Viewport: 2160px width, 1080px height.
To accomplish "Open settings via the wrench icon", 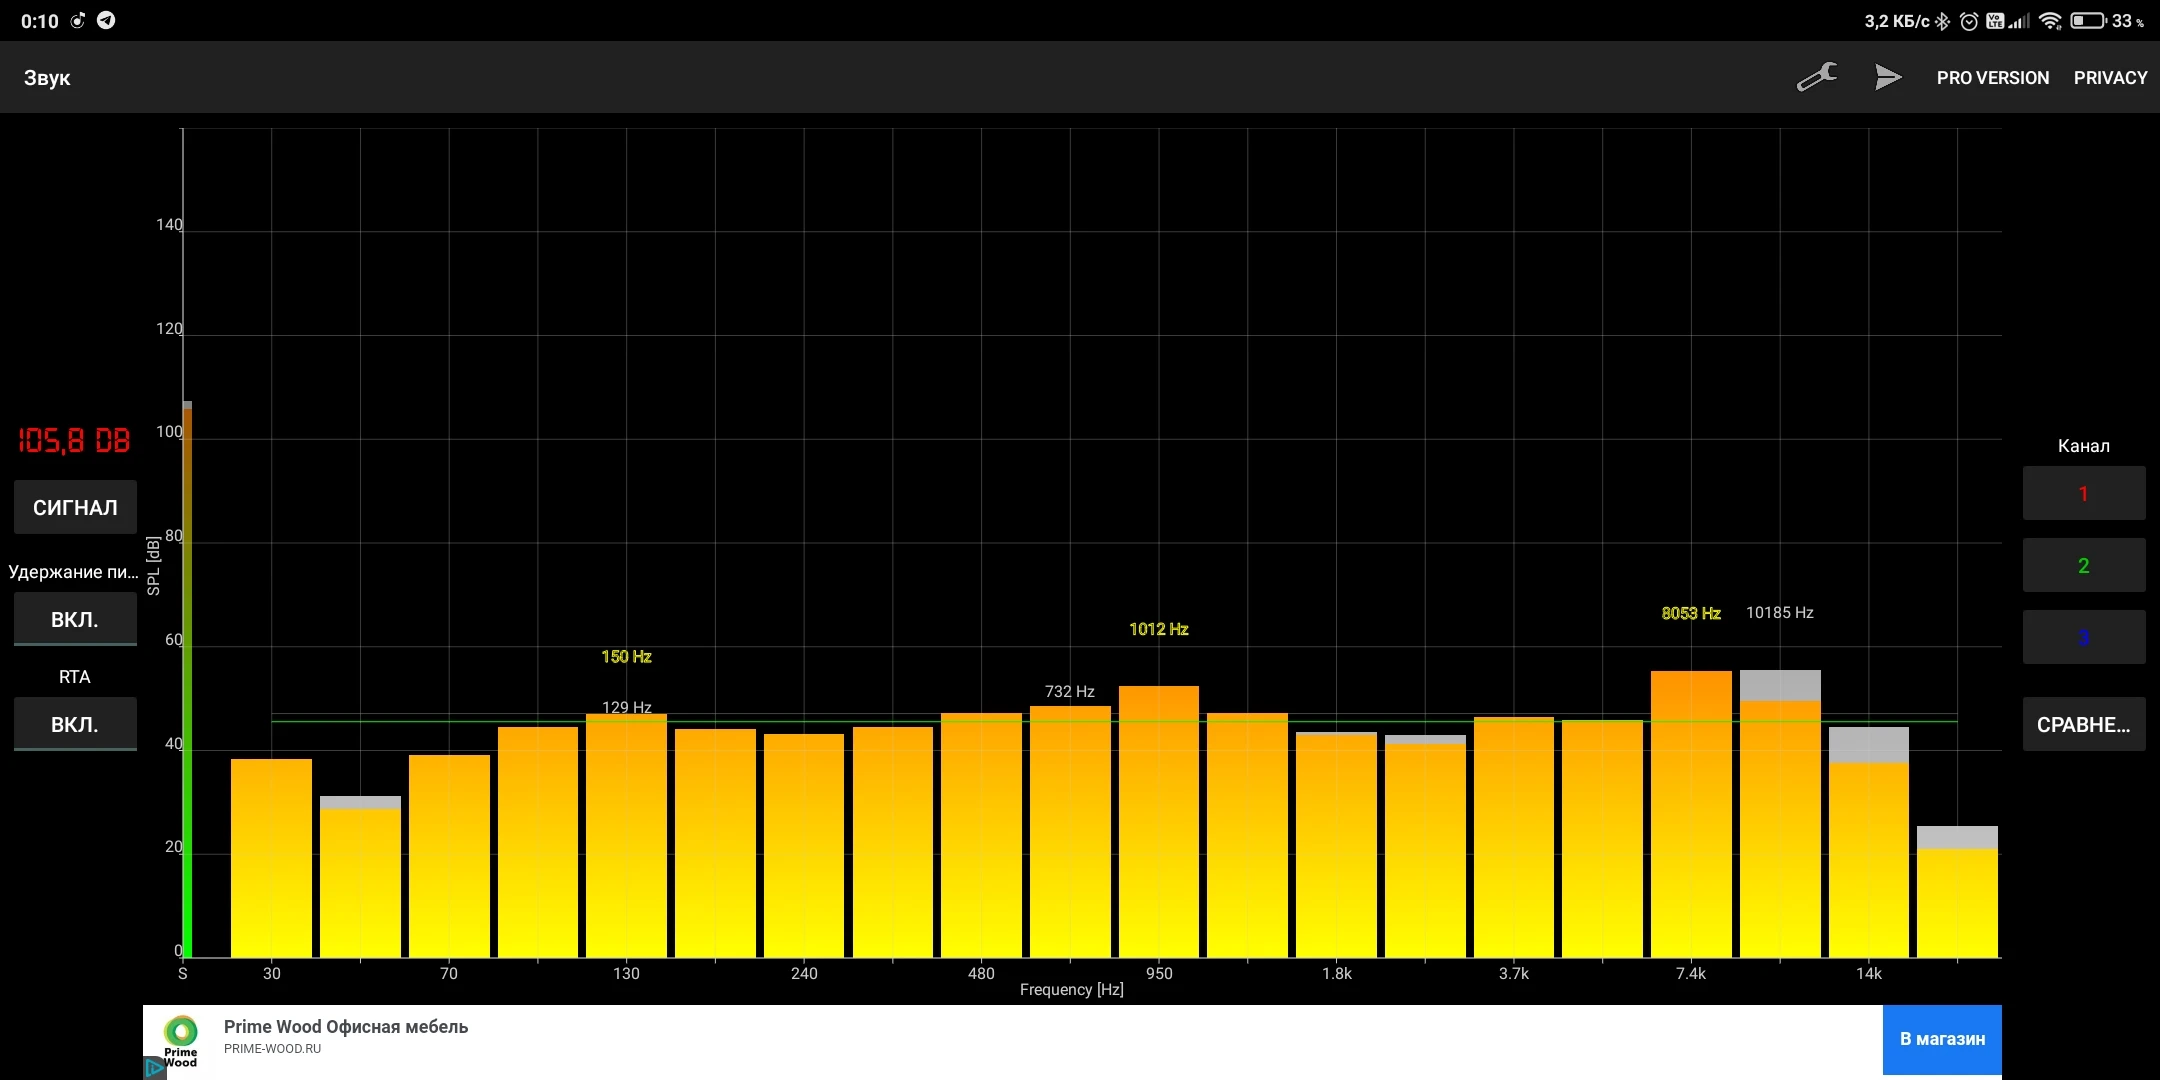I will point(1816,77).
